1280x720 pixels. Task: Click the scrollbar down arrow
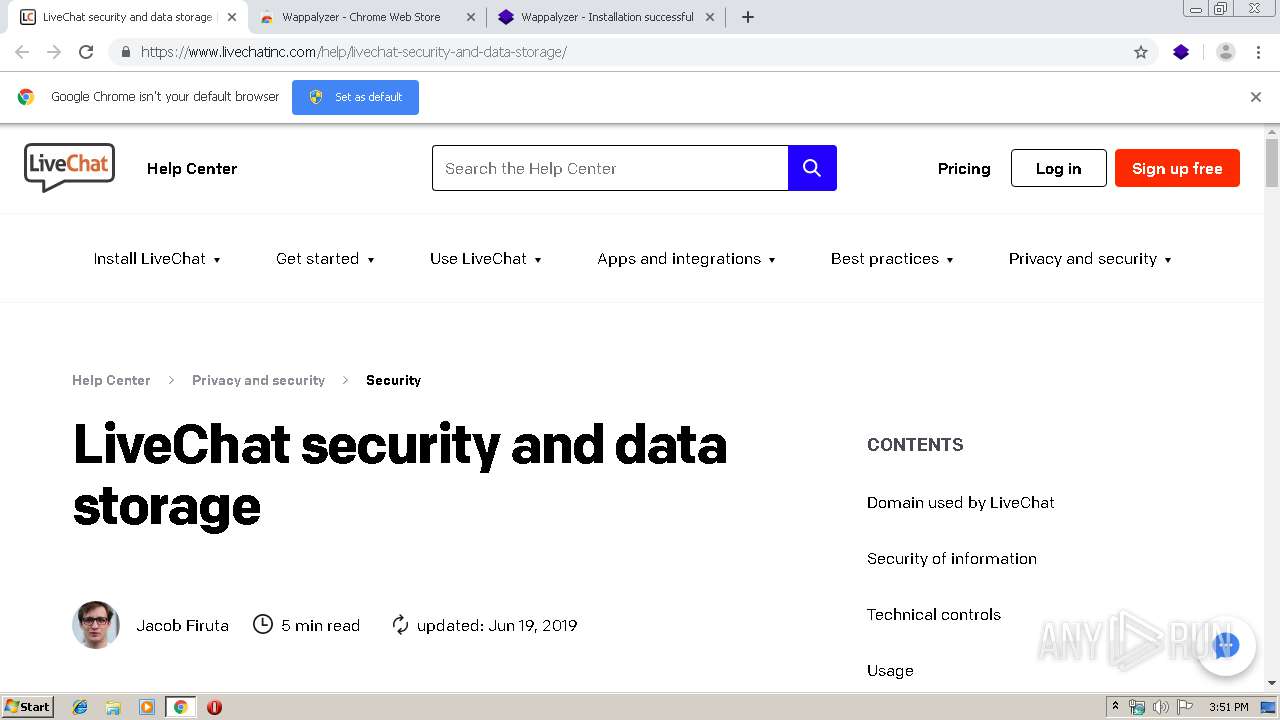[x=1272, y=683]
